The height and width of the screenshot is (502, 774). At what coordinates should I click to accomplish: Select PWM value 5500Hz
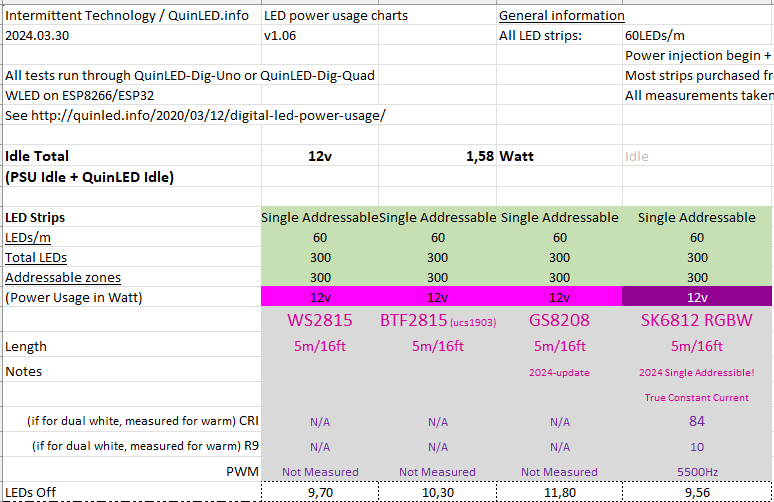697,472
